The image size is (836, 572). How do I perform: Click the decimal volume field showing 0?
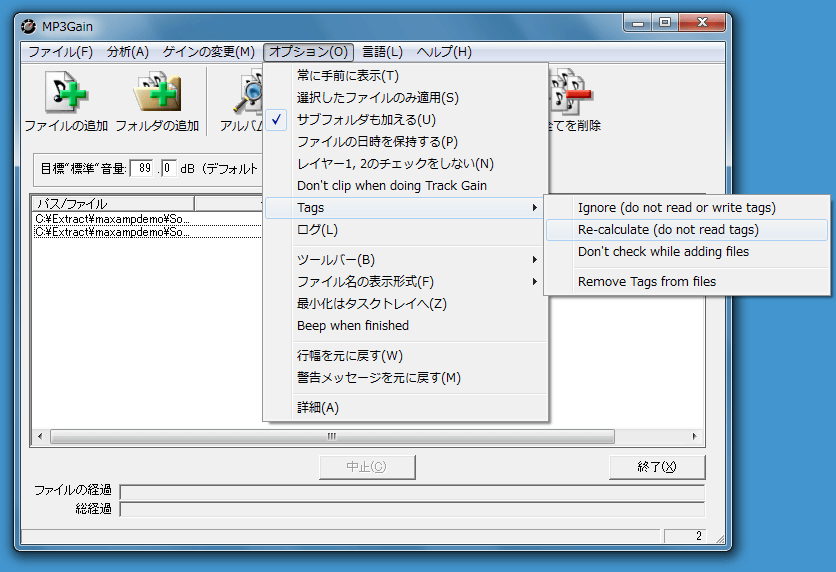coord(168,168)
